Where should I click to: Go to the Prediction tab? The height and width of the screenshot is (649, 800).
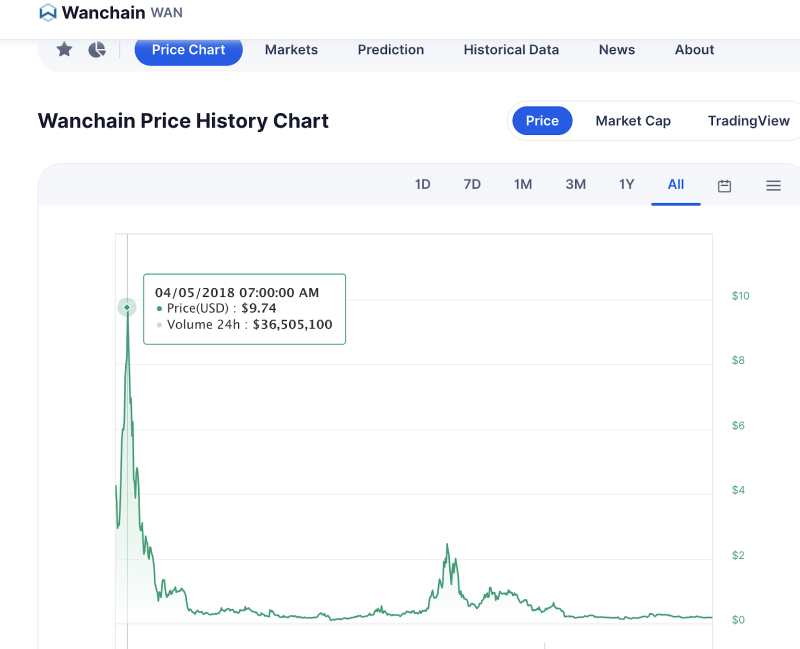(391, 49)
